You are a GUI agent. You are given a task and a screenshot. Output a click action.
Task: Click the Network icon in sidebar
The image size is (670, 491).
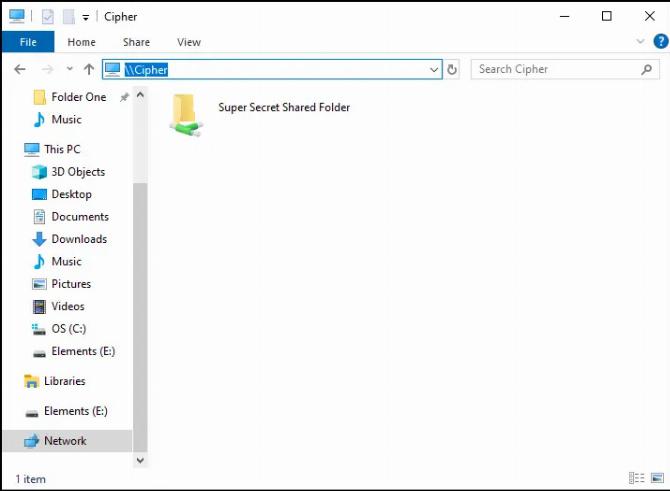tap(31, 441)
